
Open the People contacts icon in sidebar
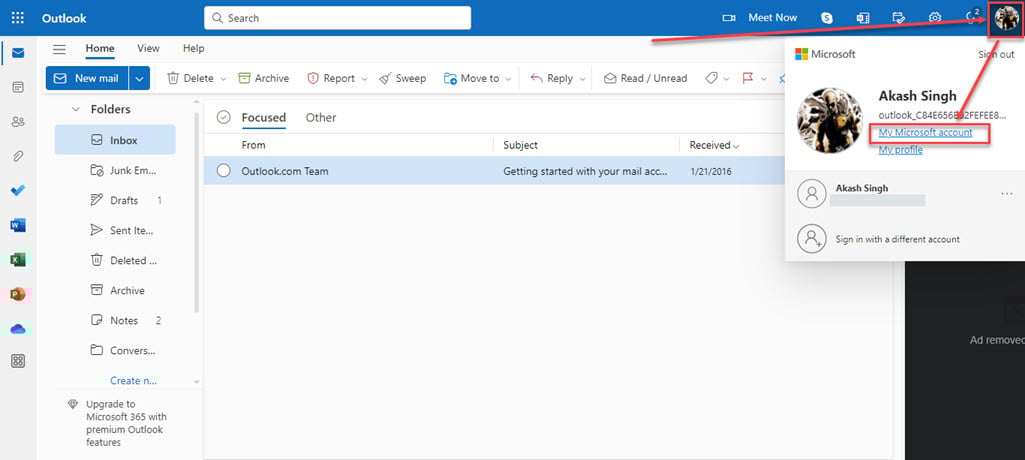pos(18,122)
